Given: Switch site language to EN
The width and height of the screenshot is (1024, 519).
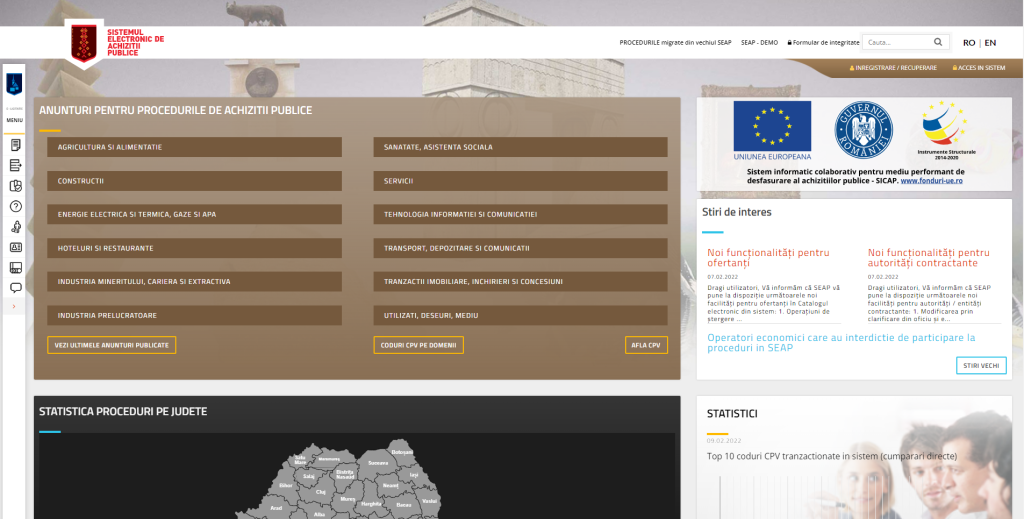Looking at the screenshot, I should pos(990,43).
